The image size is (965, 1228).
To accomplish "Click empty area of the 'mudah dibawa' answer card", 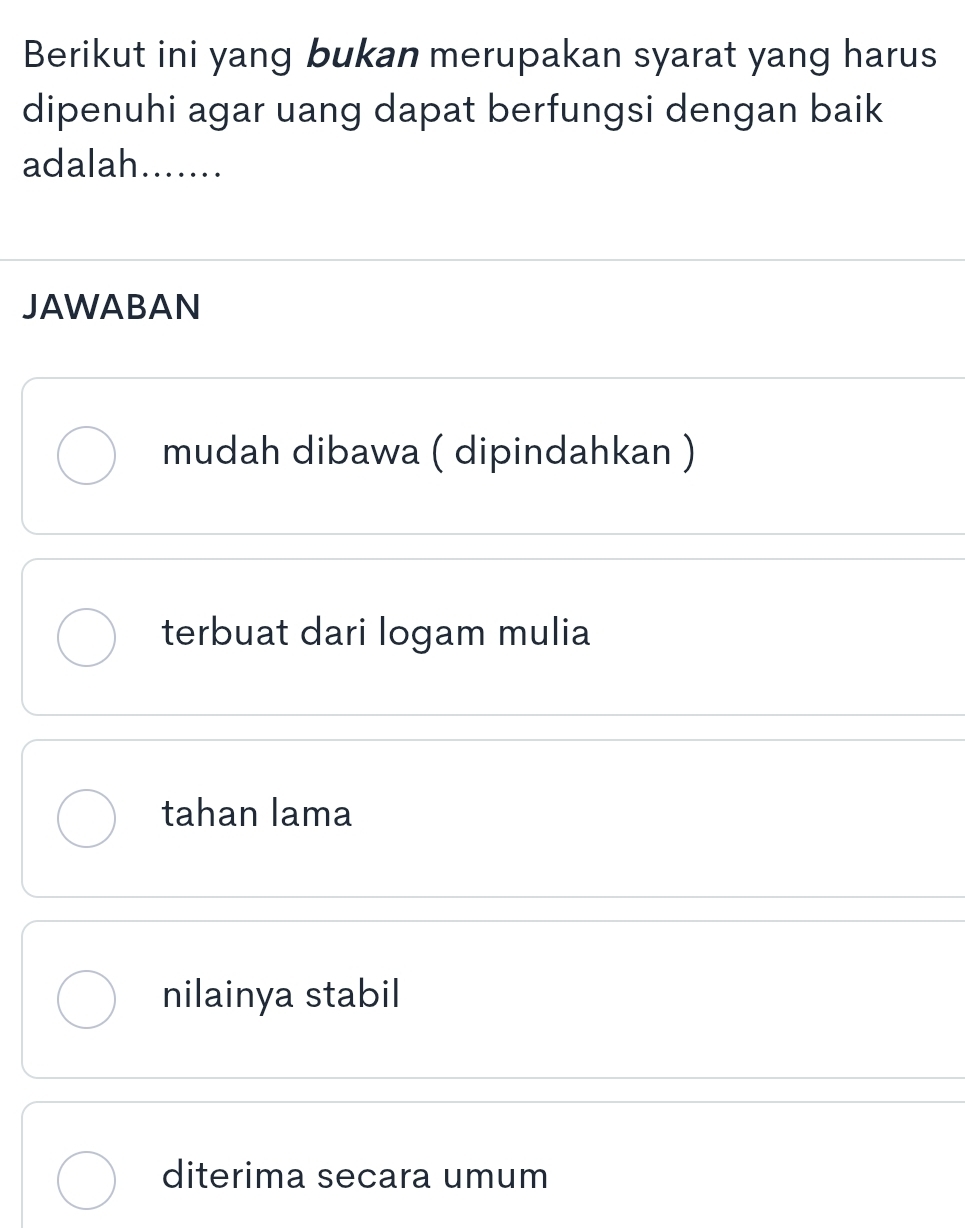I will (830, 456).
